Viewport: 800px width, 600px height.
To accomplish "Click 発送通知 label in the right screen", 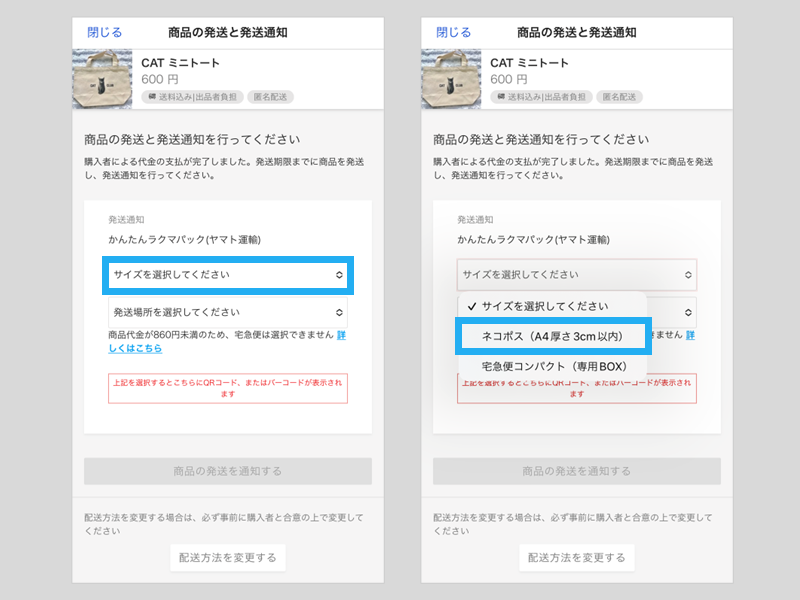I will 475,220.
